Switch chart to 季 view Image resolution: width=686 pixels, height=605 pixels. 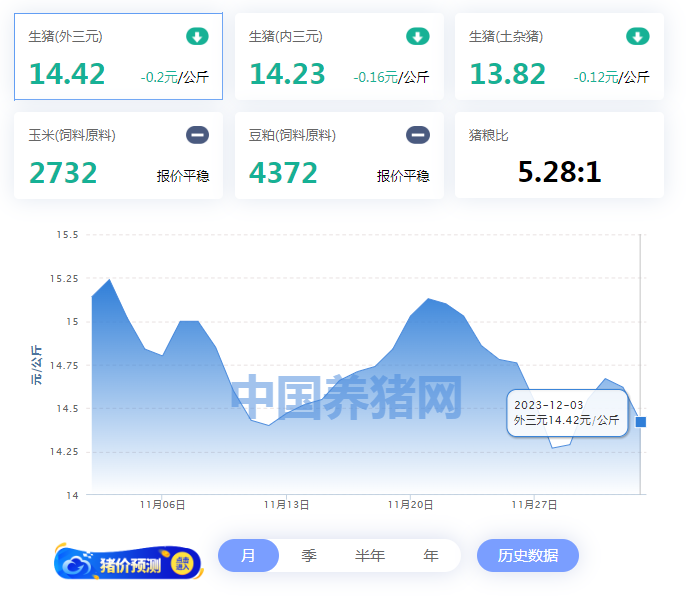pos(309,556)
